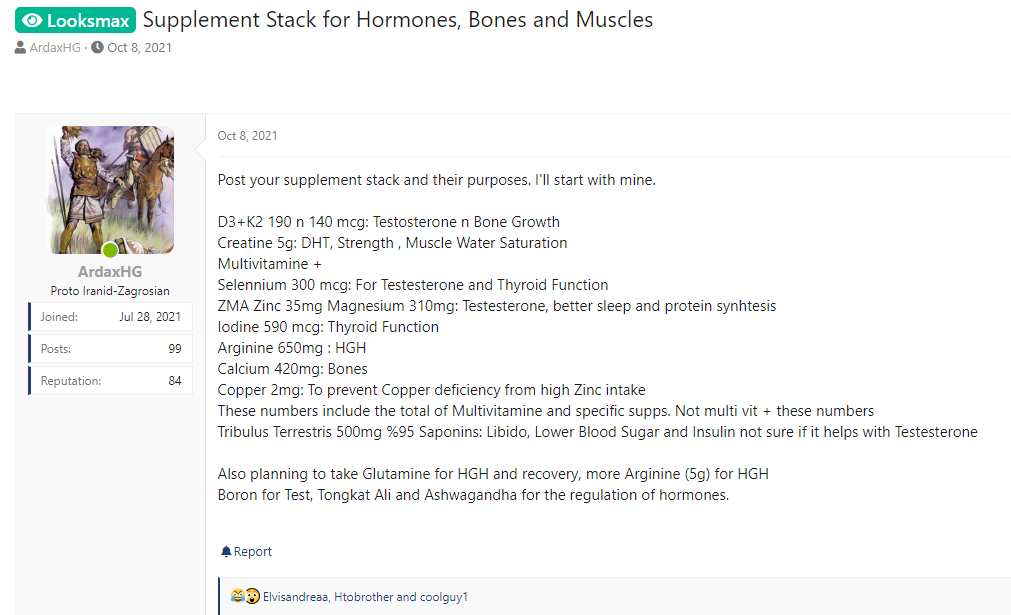Click the laughing-crying reaction emoji

point(237,597)
